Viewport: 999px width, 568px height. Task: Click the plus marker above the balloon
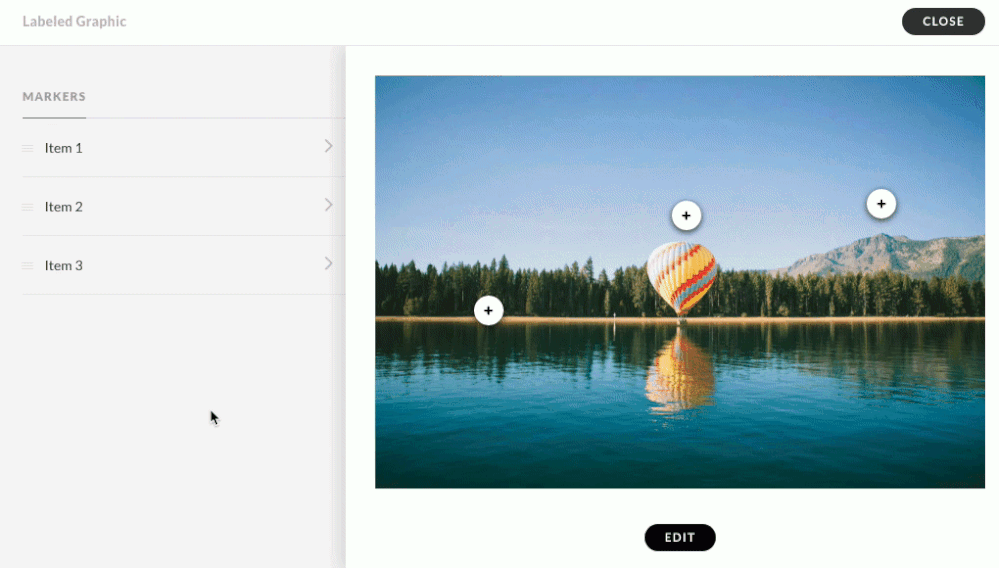tap(686, 216)
